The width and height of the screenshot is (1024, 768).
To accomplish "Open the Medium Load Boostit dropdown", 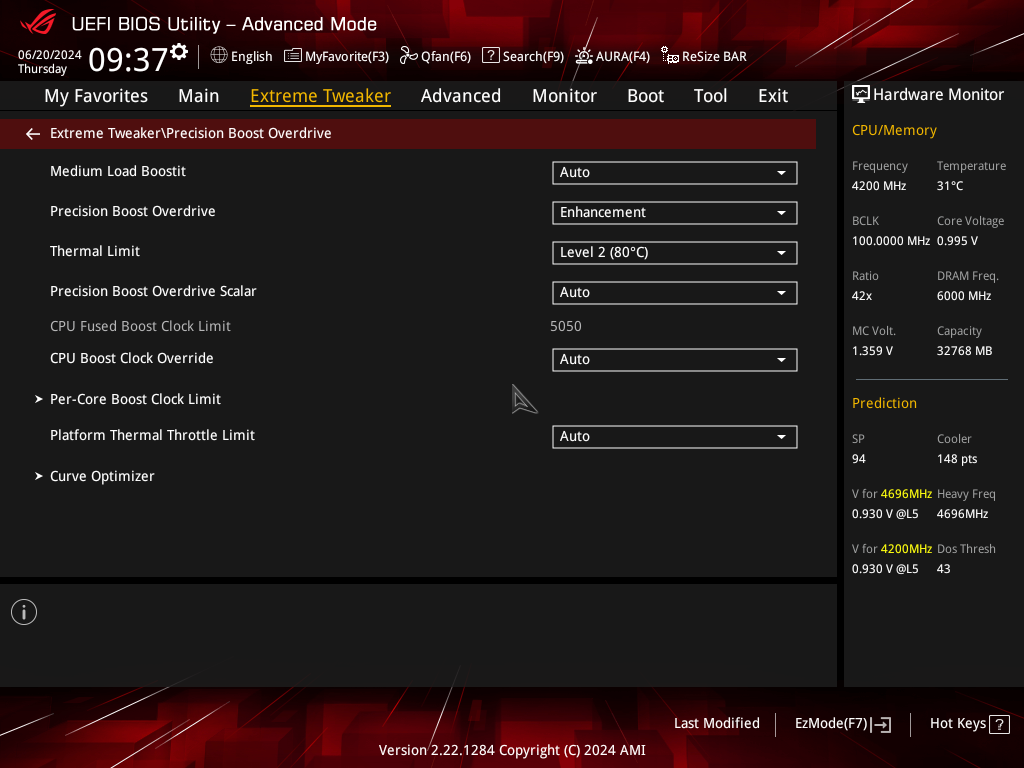I will [x=675, y=172].
